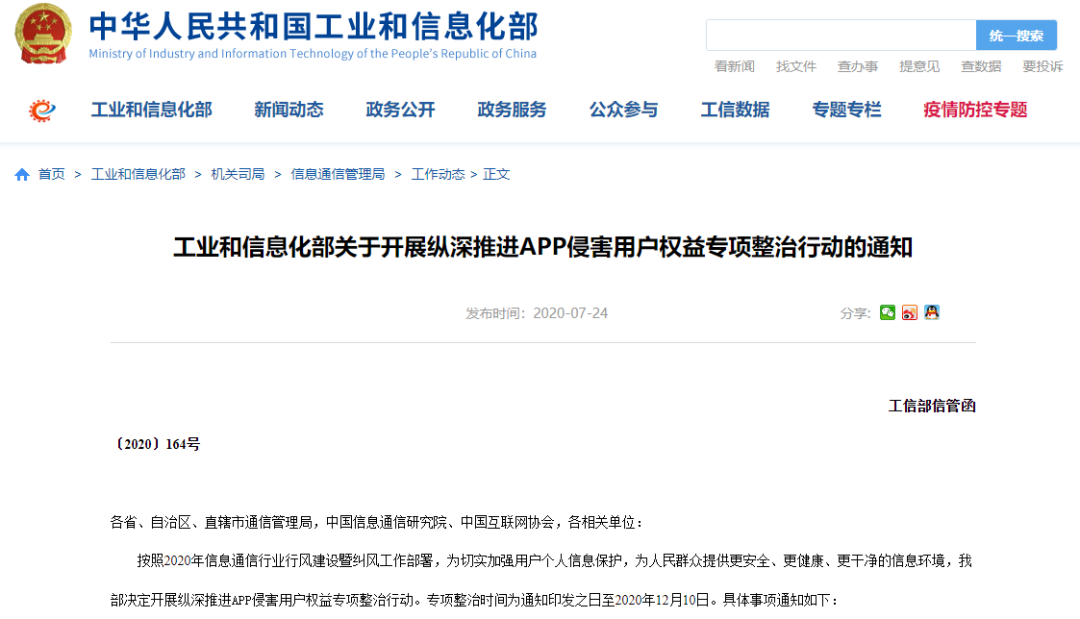Share article via WeChat icon
1080x619 pixels.
pos(887,313)
